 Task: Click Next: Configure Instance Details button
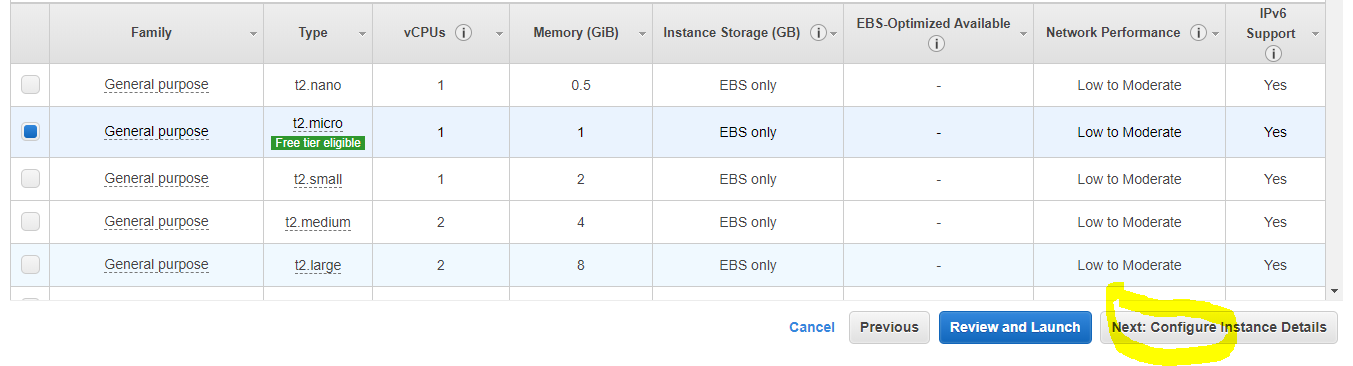point(1219,327)
